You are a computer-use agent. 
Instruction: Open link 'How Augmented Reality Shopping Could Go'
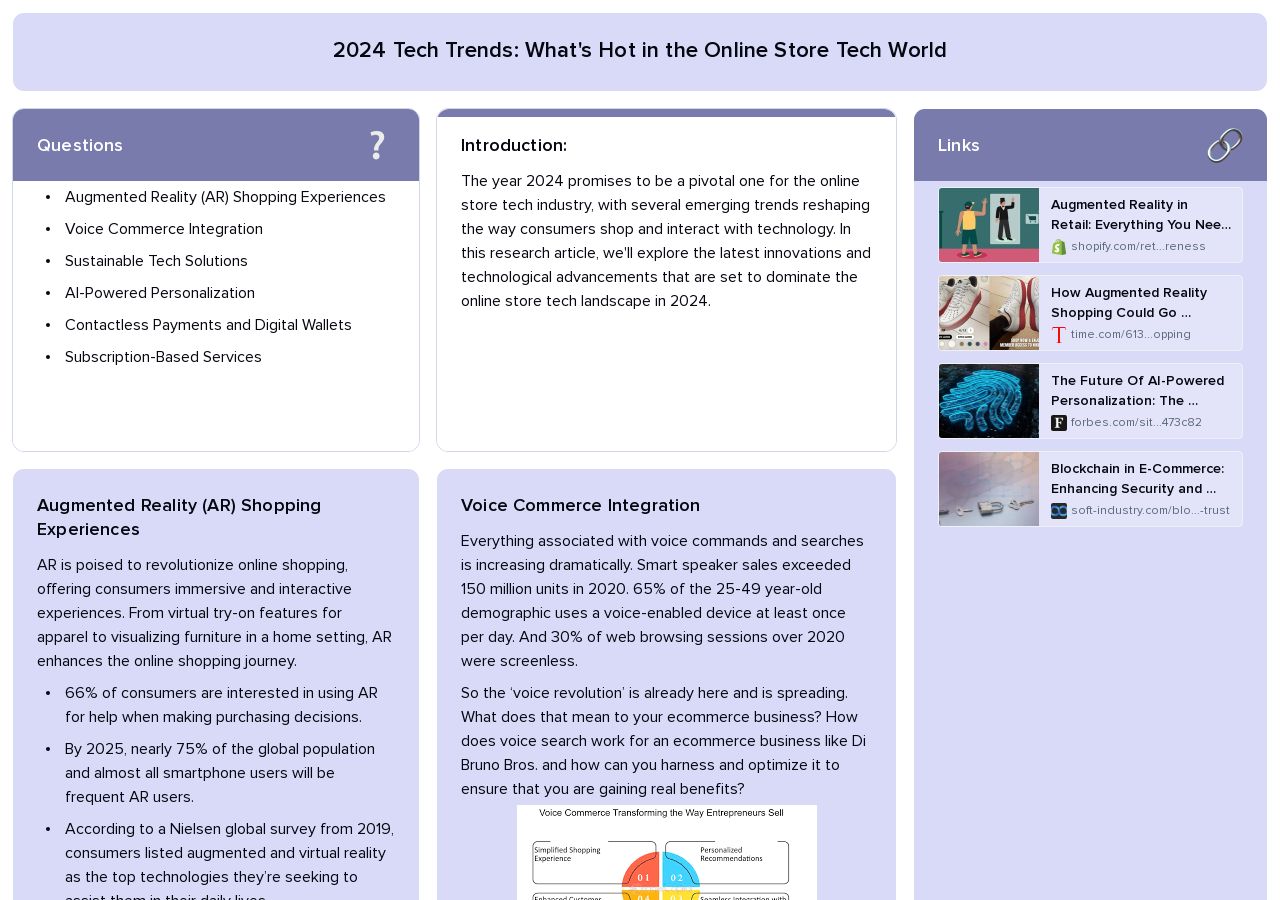[x=1129, y=303]
